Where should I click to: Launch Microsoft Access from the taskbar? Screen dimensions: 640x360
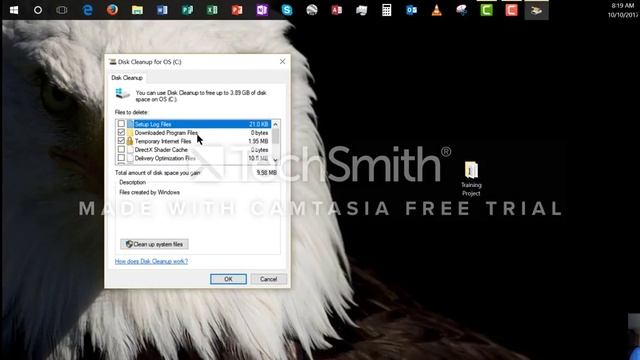tap(337, 10)
